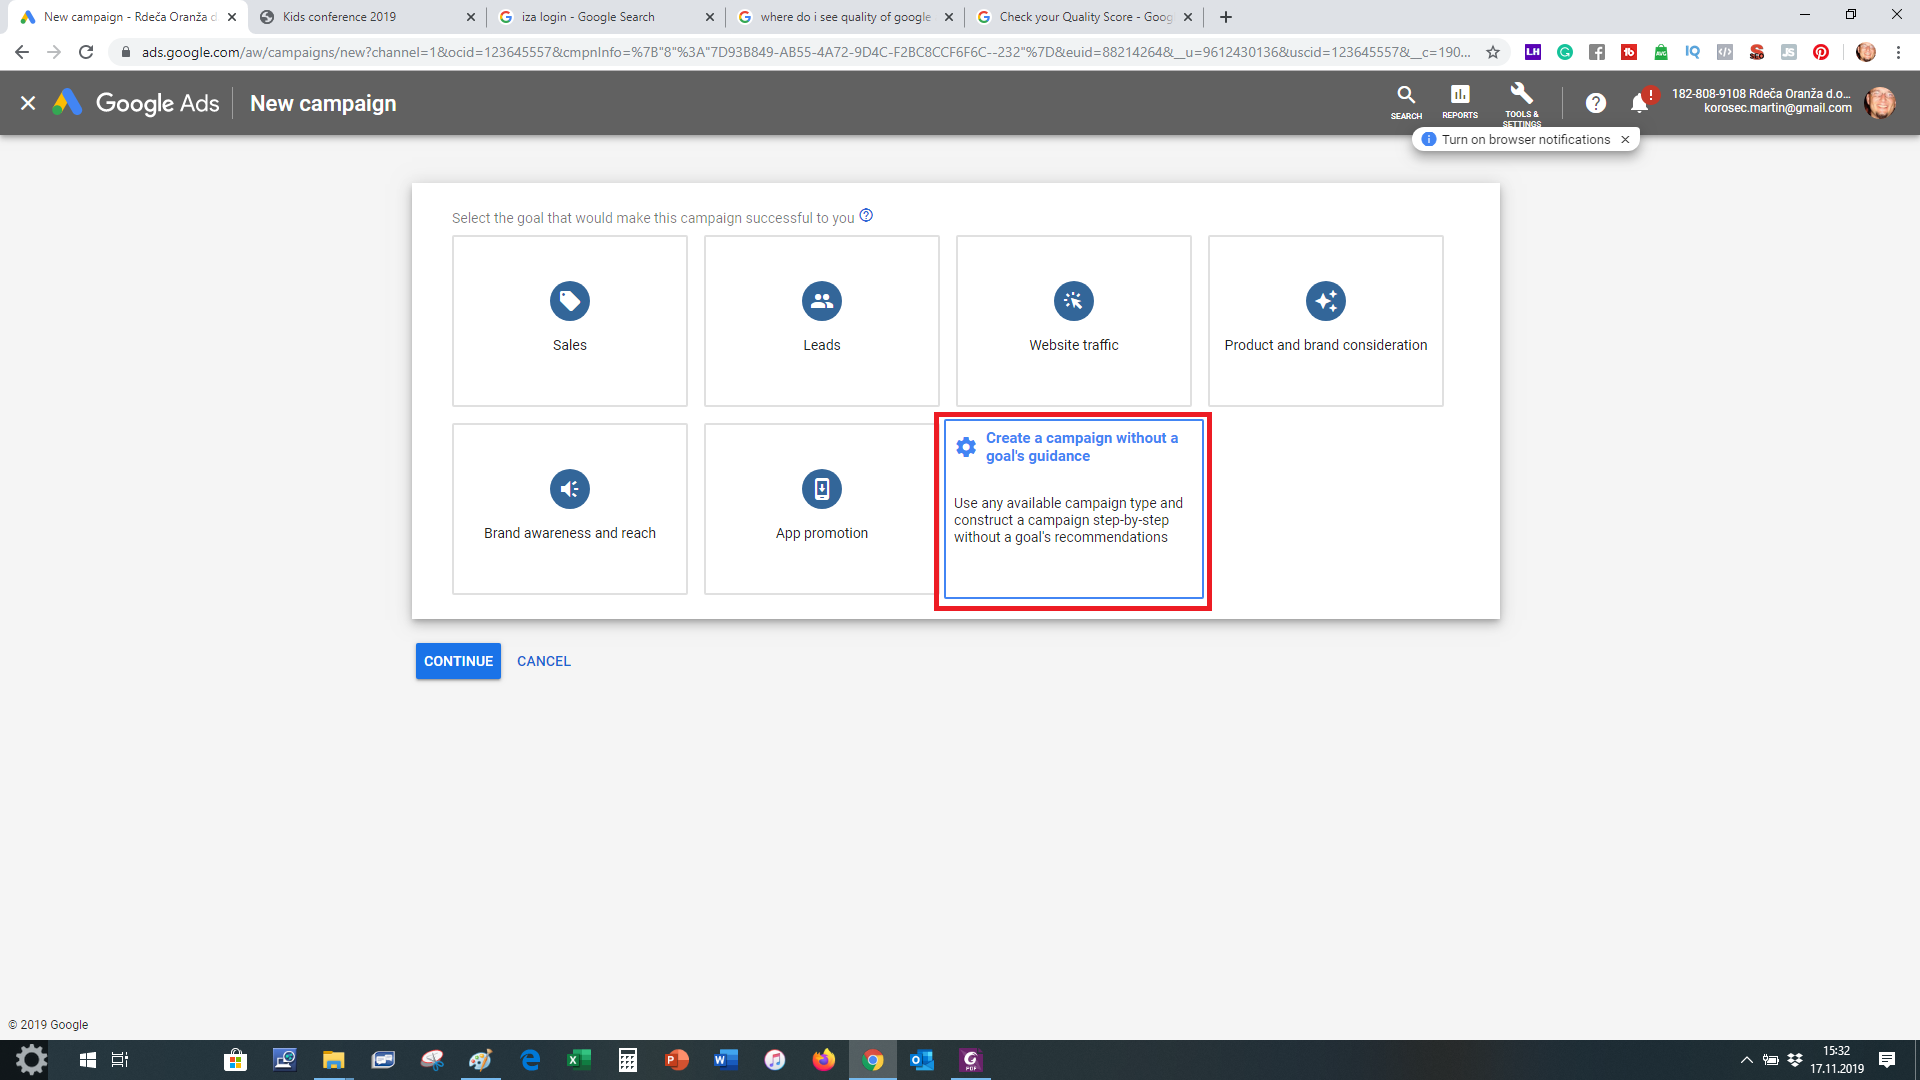1920x1080 pixels.
Task: Choose Brand awareness and reach megaphone icon
Action: click(x=569, y=489)
